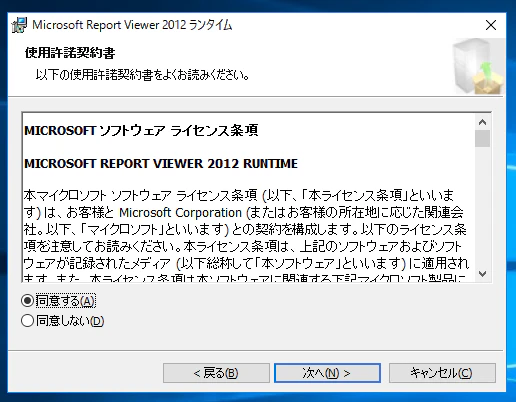The image size is (516, 402).
Task: Click the < 戻る(B) button
Action: tap(216, 373)
